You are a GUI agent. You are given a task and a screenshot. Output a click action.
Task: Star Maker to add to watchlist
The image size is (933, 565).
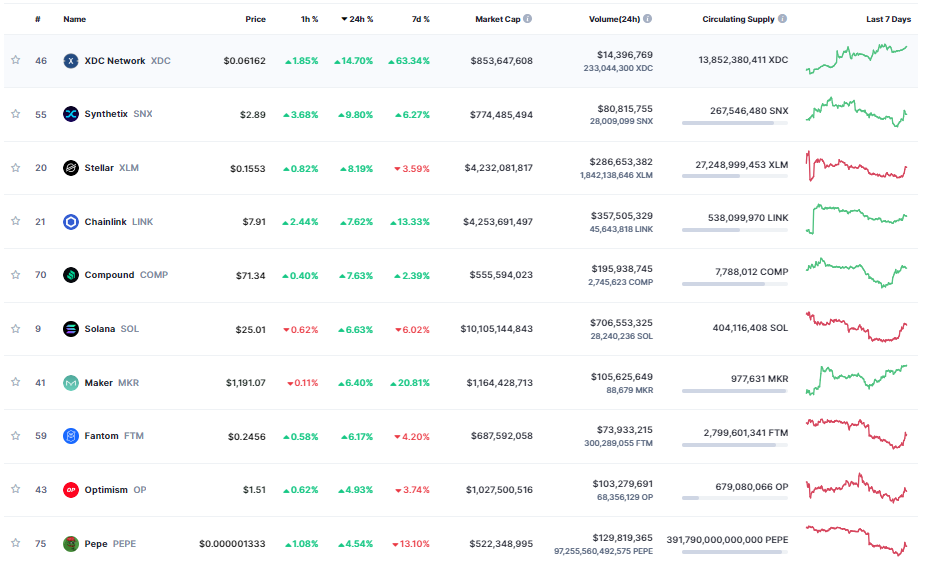click(16, 382)
